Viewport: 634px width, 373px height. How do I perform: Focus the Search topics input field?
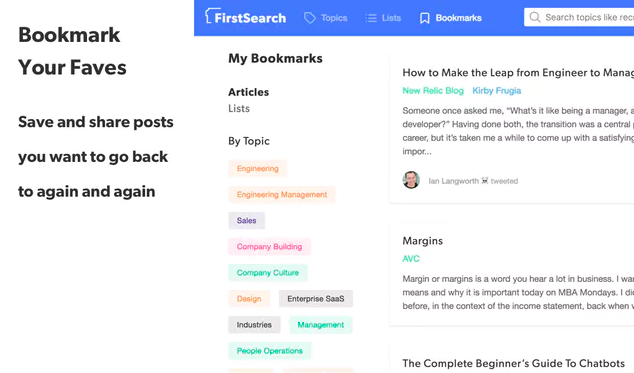(x=579, y=17)
